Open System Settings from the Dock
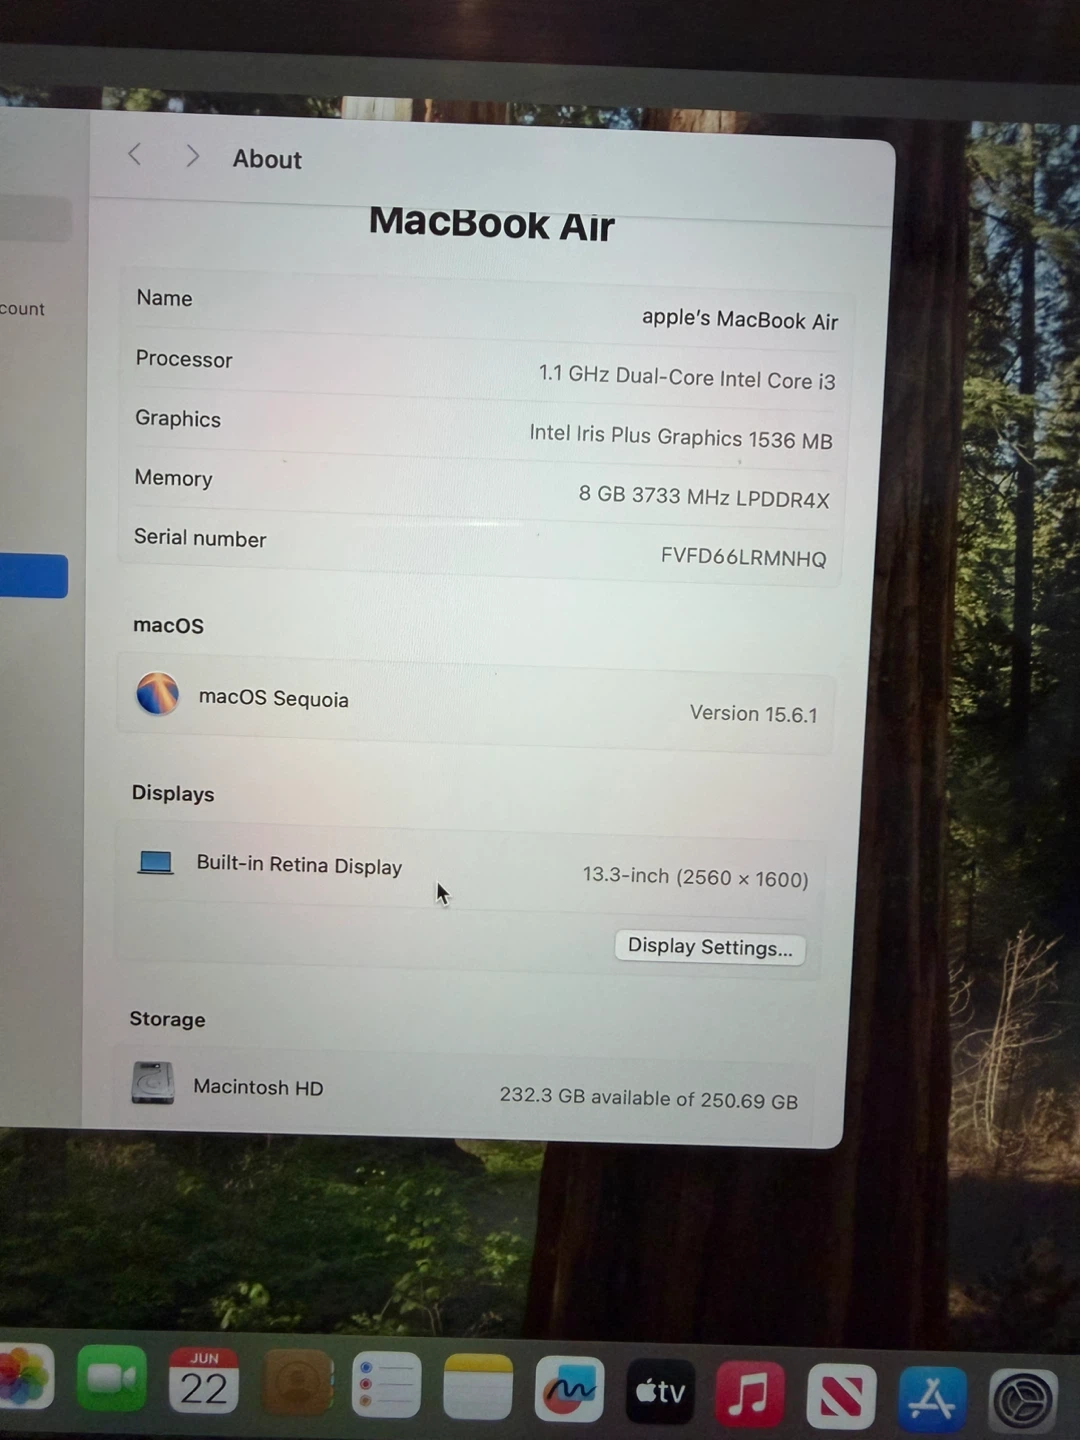 [1023, 1400]
